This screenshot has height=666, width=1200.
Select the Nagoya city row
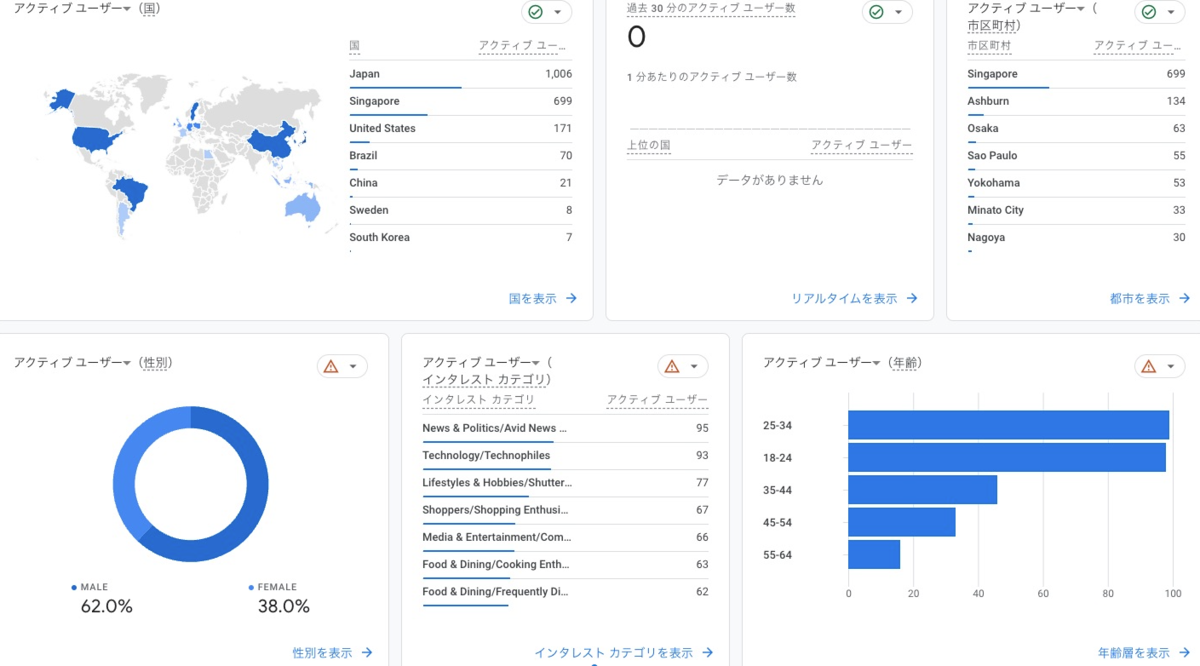coord(1076,238)
